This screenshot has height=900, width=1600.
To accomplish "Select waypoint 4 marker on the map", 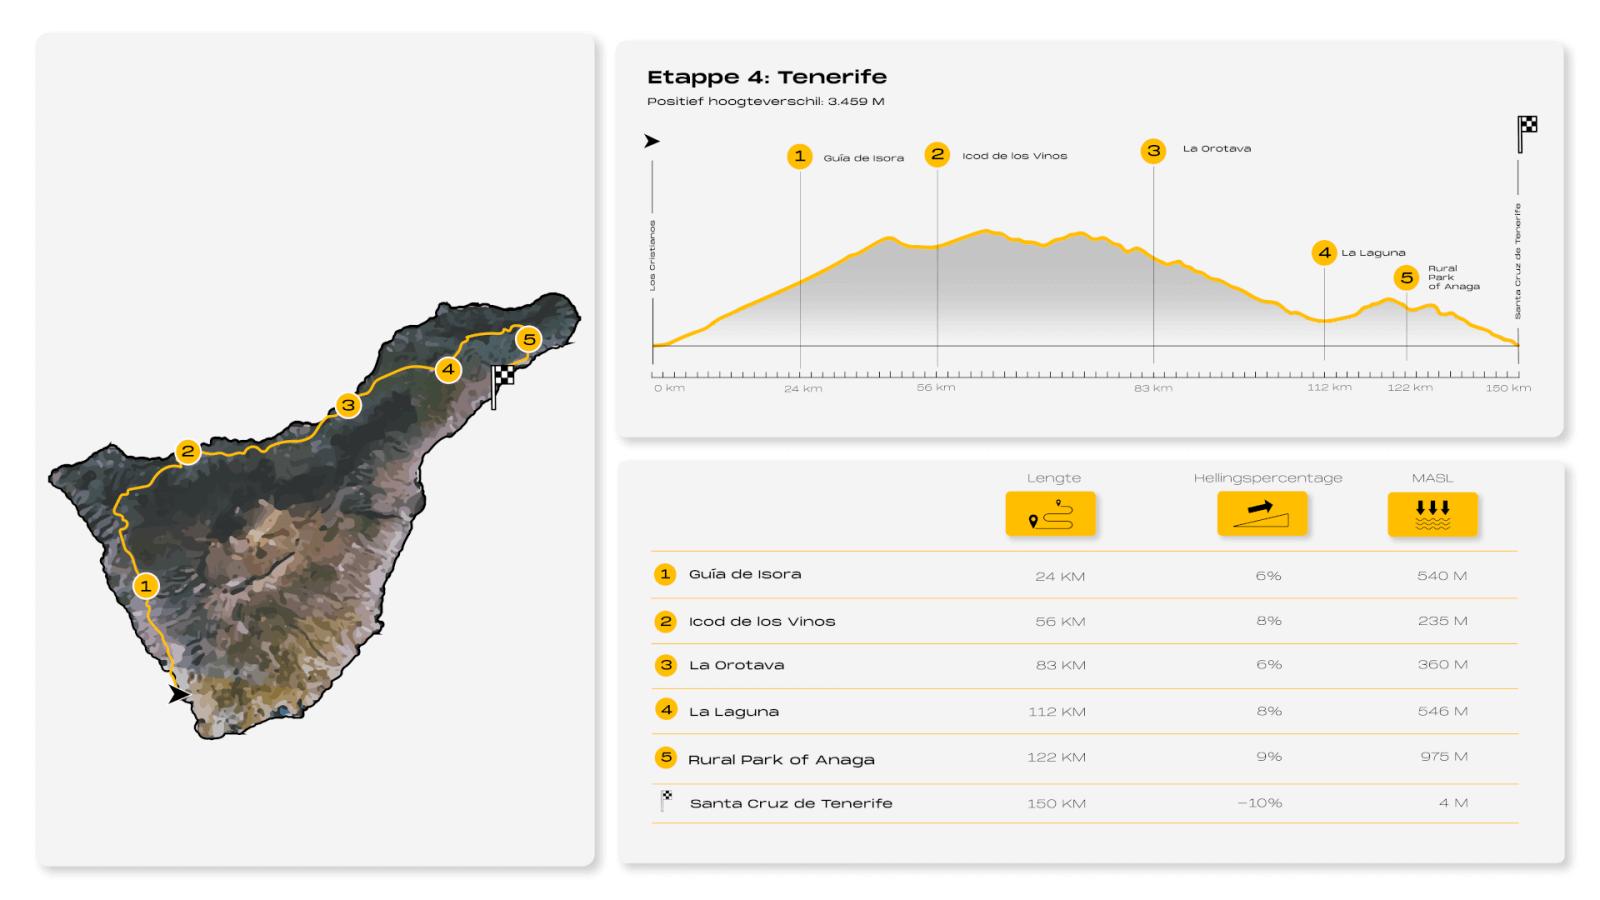I will [448, 369].
